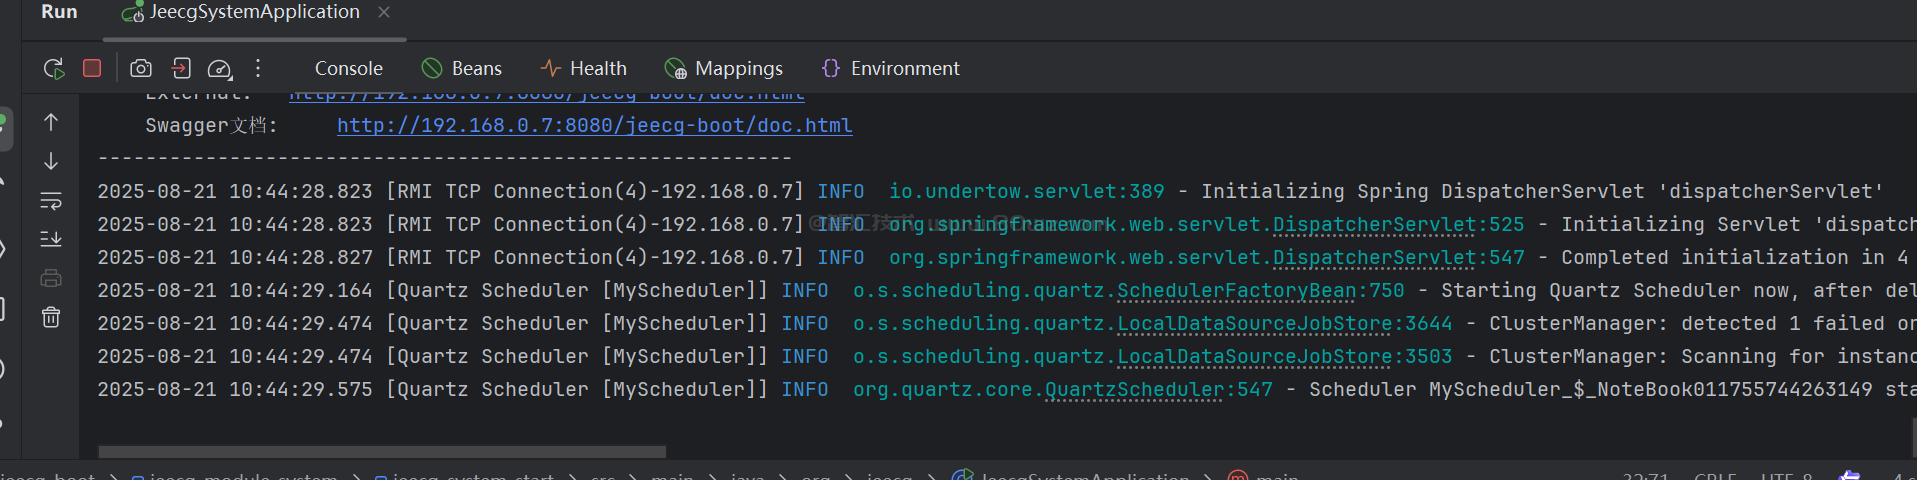The width and height of the screenshot is (1917, 480).
Task: Rerun the JeecgSystemApplication
Action: 53,68
